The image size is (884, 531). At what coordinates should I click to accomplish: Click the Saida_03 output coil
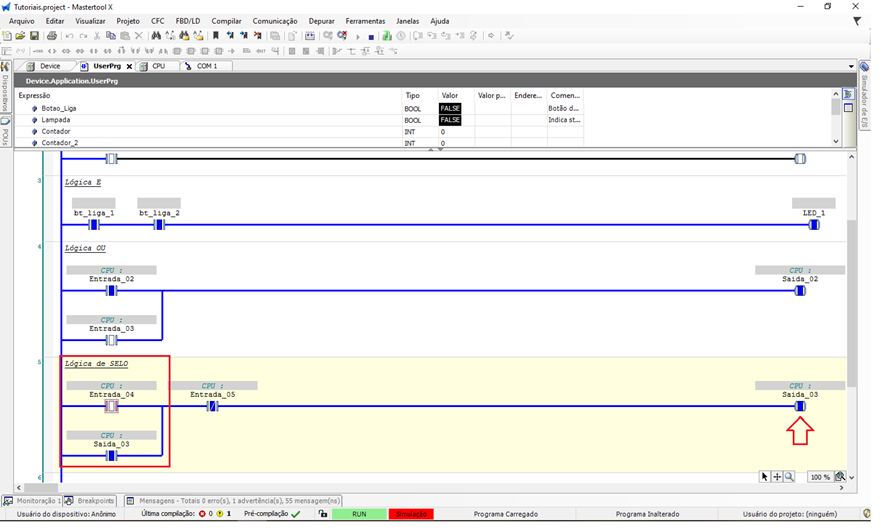point(800,407)
